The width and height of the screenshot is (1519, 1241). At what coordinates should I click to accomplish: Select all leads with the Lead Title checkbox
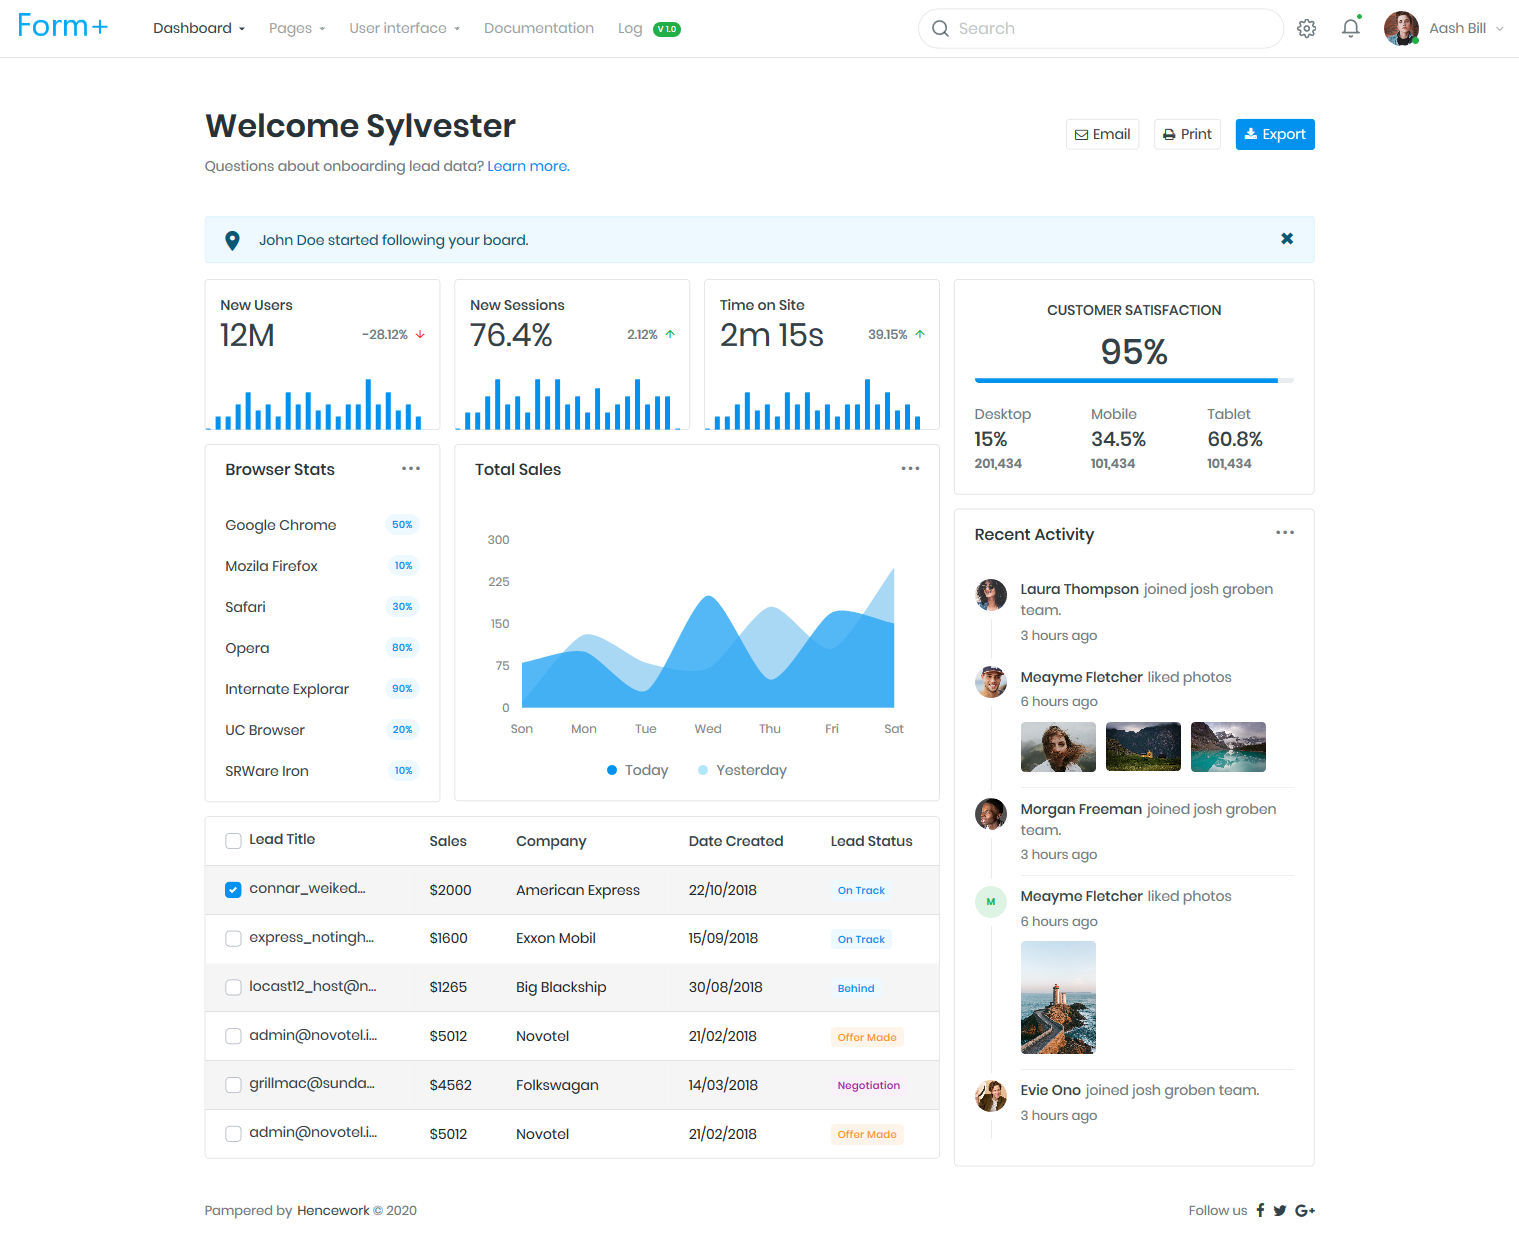[233, 841]
